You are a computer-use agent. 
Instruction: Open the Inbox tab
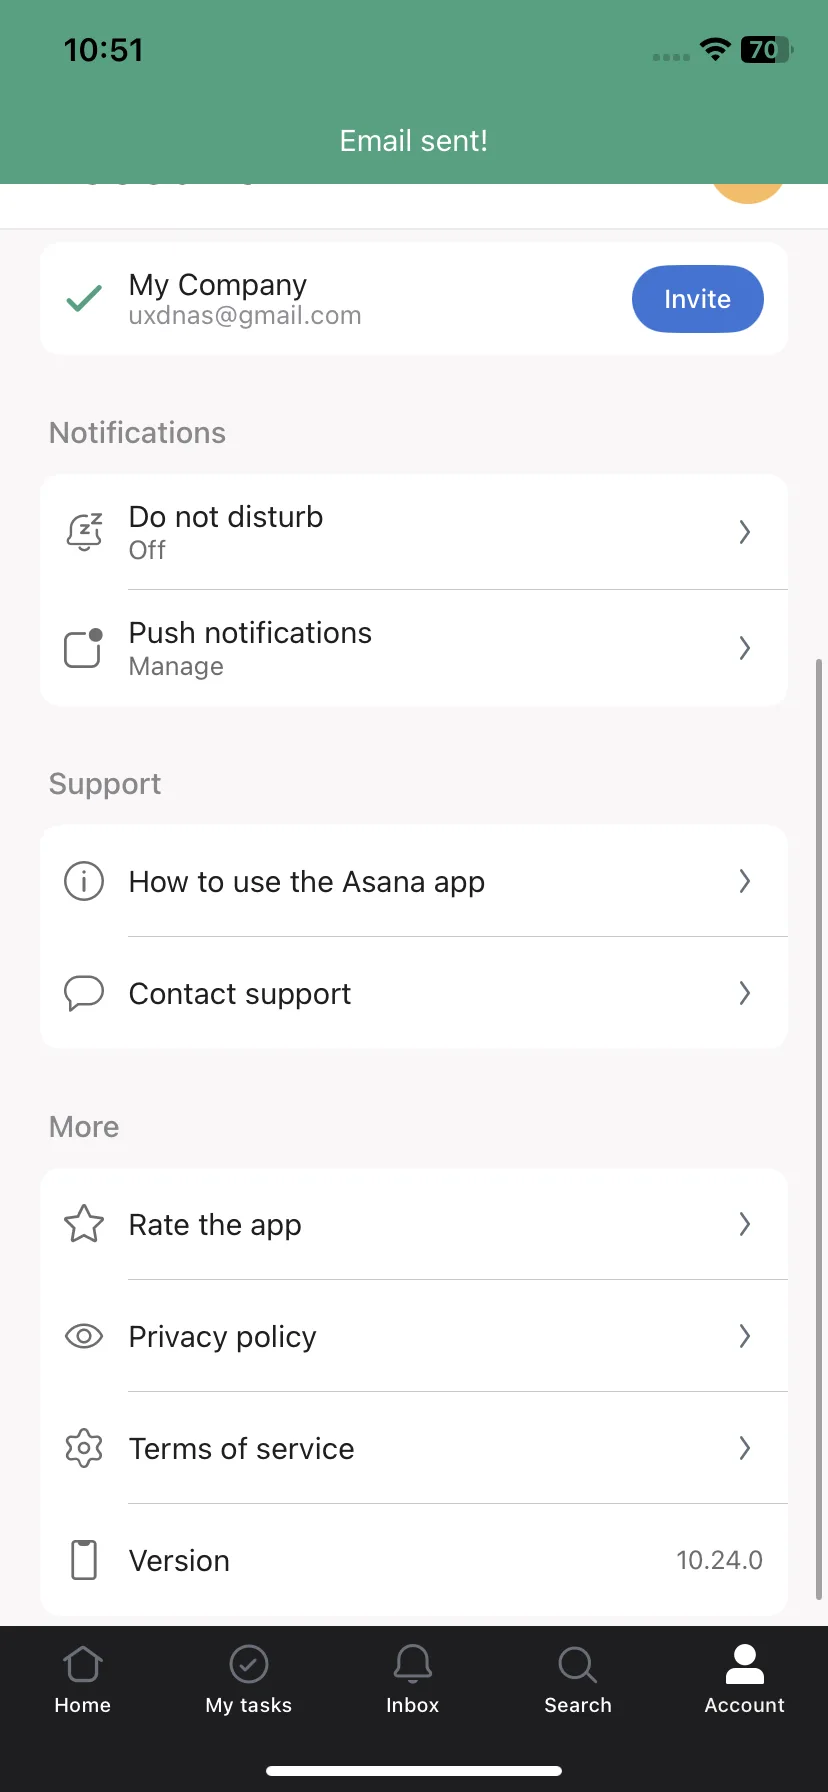pyautogui.click(x=413, y=1680)
